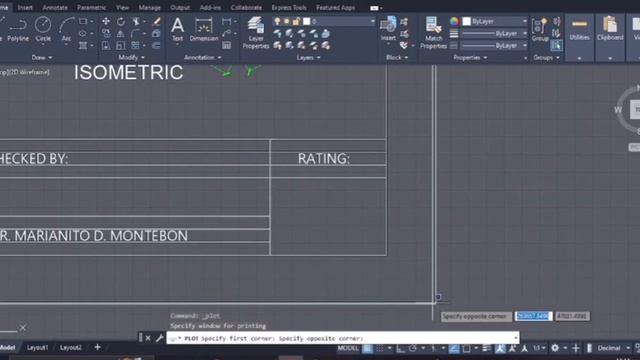Toggle annotation visibility in status bar
Image resolution: width=640 pixels, height=360 pixels.
coord(500,348)
